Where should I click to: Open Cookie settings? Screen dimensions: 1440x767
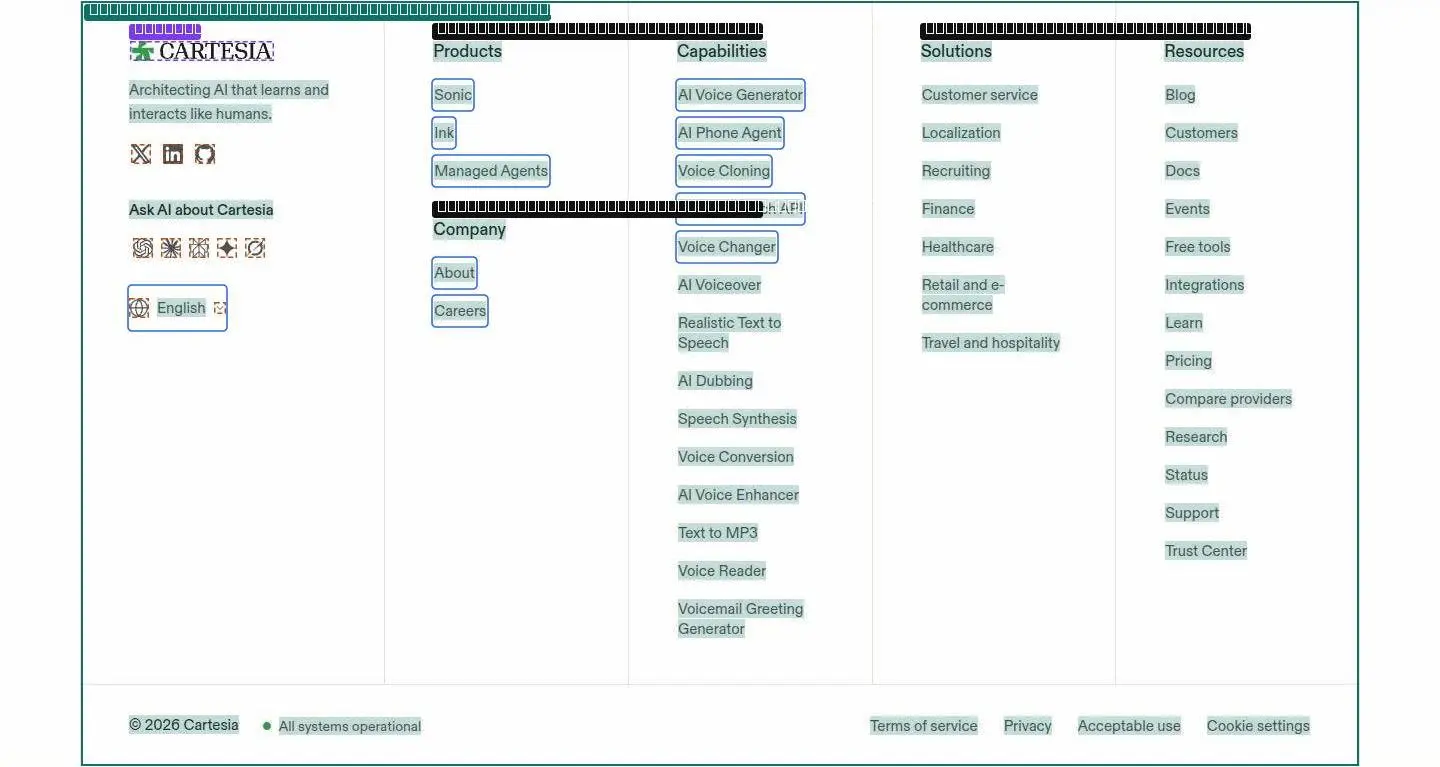point(1258,726)
